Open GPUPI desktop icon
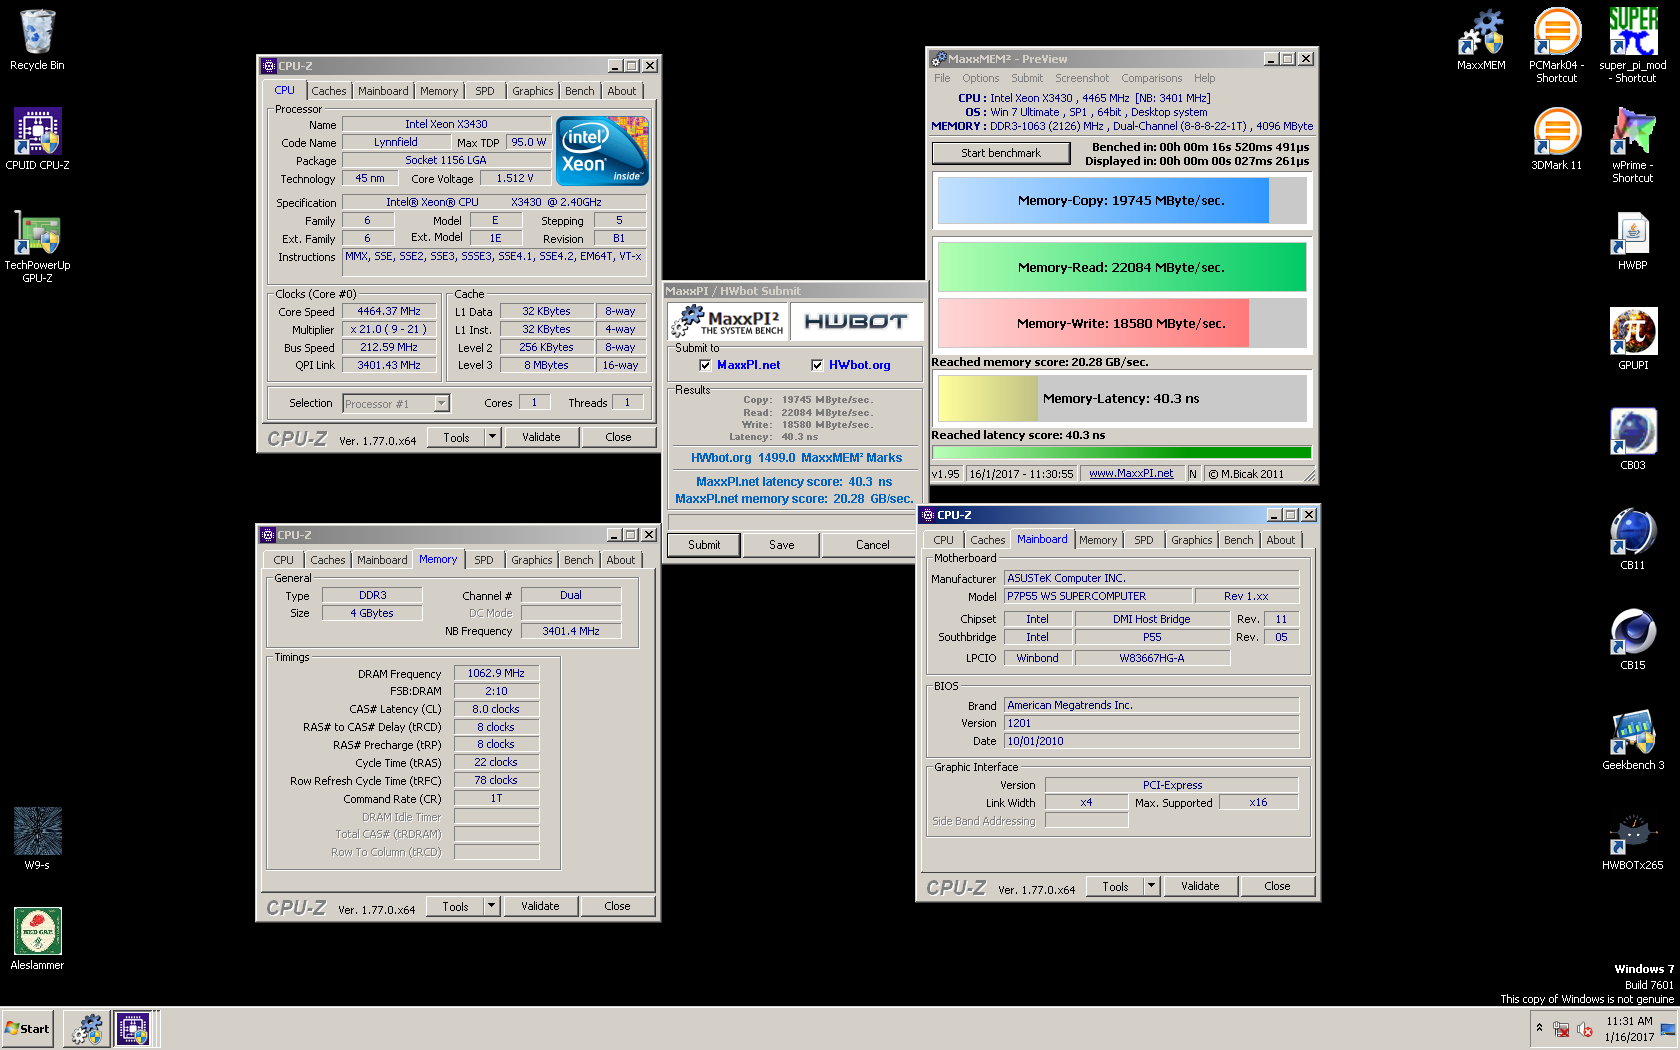 (1633, 339)
